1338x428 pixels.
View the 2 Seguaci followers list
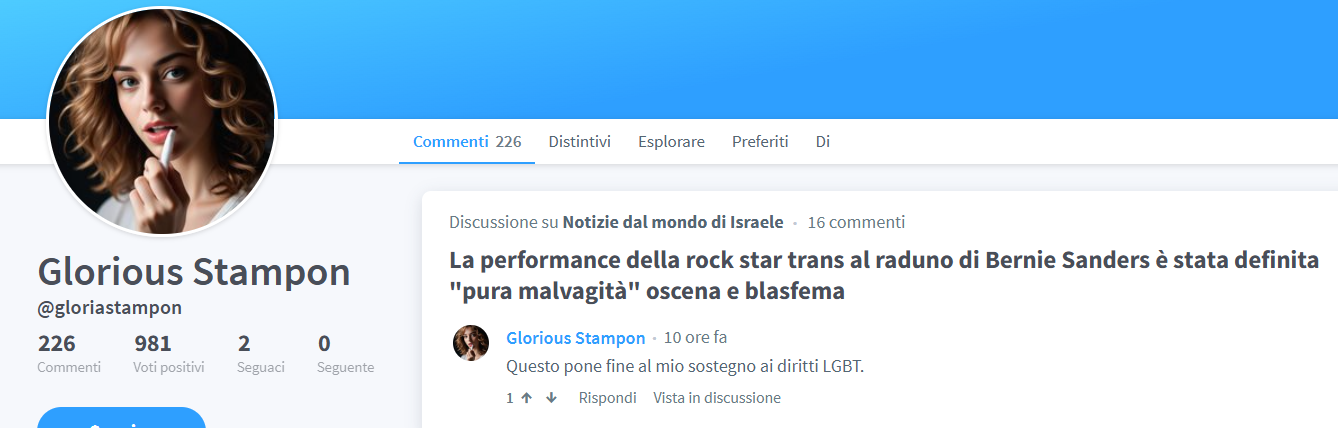coord(260,354)
